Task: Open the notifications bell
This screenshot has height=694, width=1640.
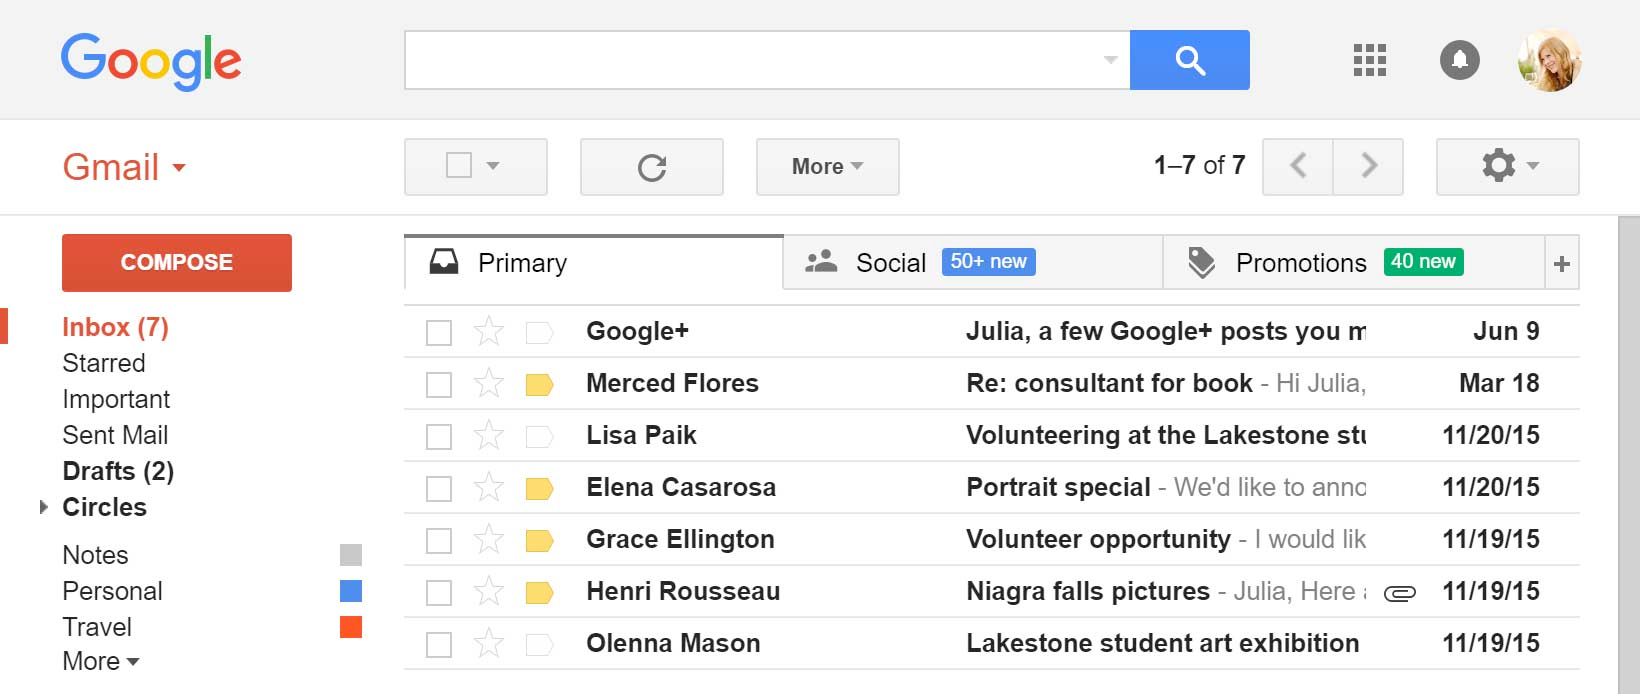Action: pyautogui.click(x=1459, y=60)
